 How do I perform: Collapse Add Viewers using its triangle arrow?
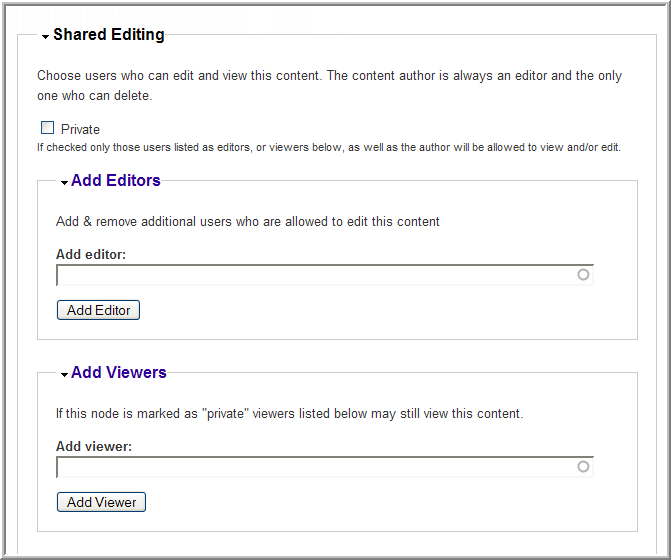pyautogui.click(x=64, y=375)
